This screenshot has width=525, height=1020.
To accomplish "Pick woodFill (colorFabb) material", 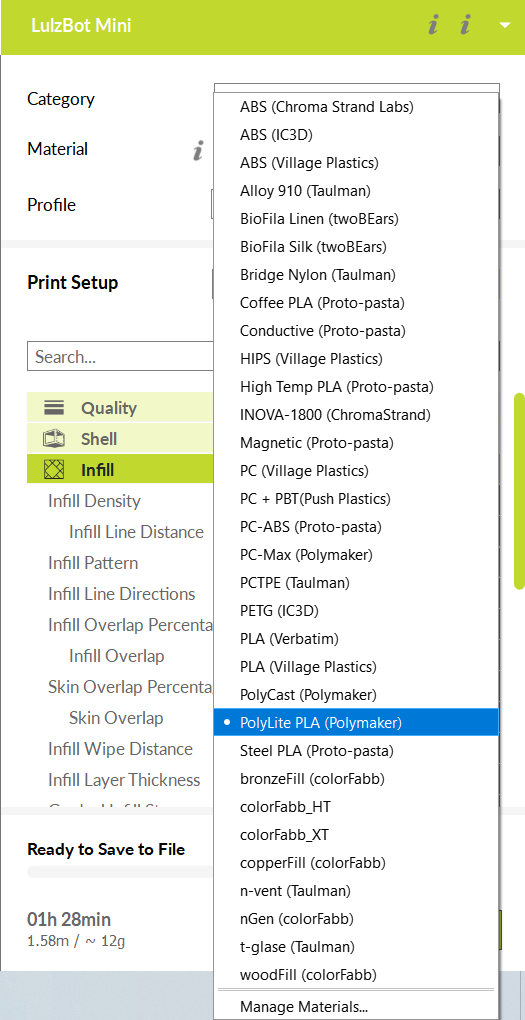I will pos(357,974).
